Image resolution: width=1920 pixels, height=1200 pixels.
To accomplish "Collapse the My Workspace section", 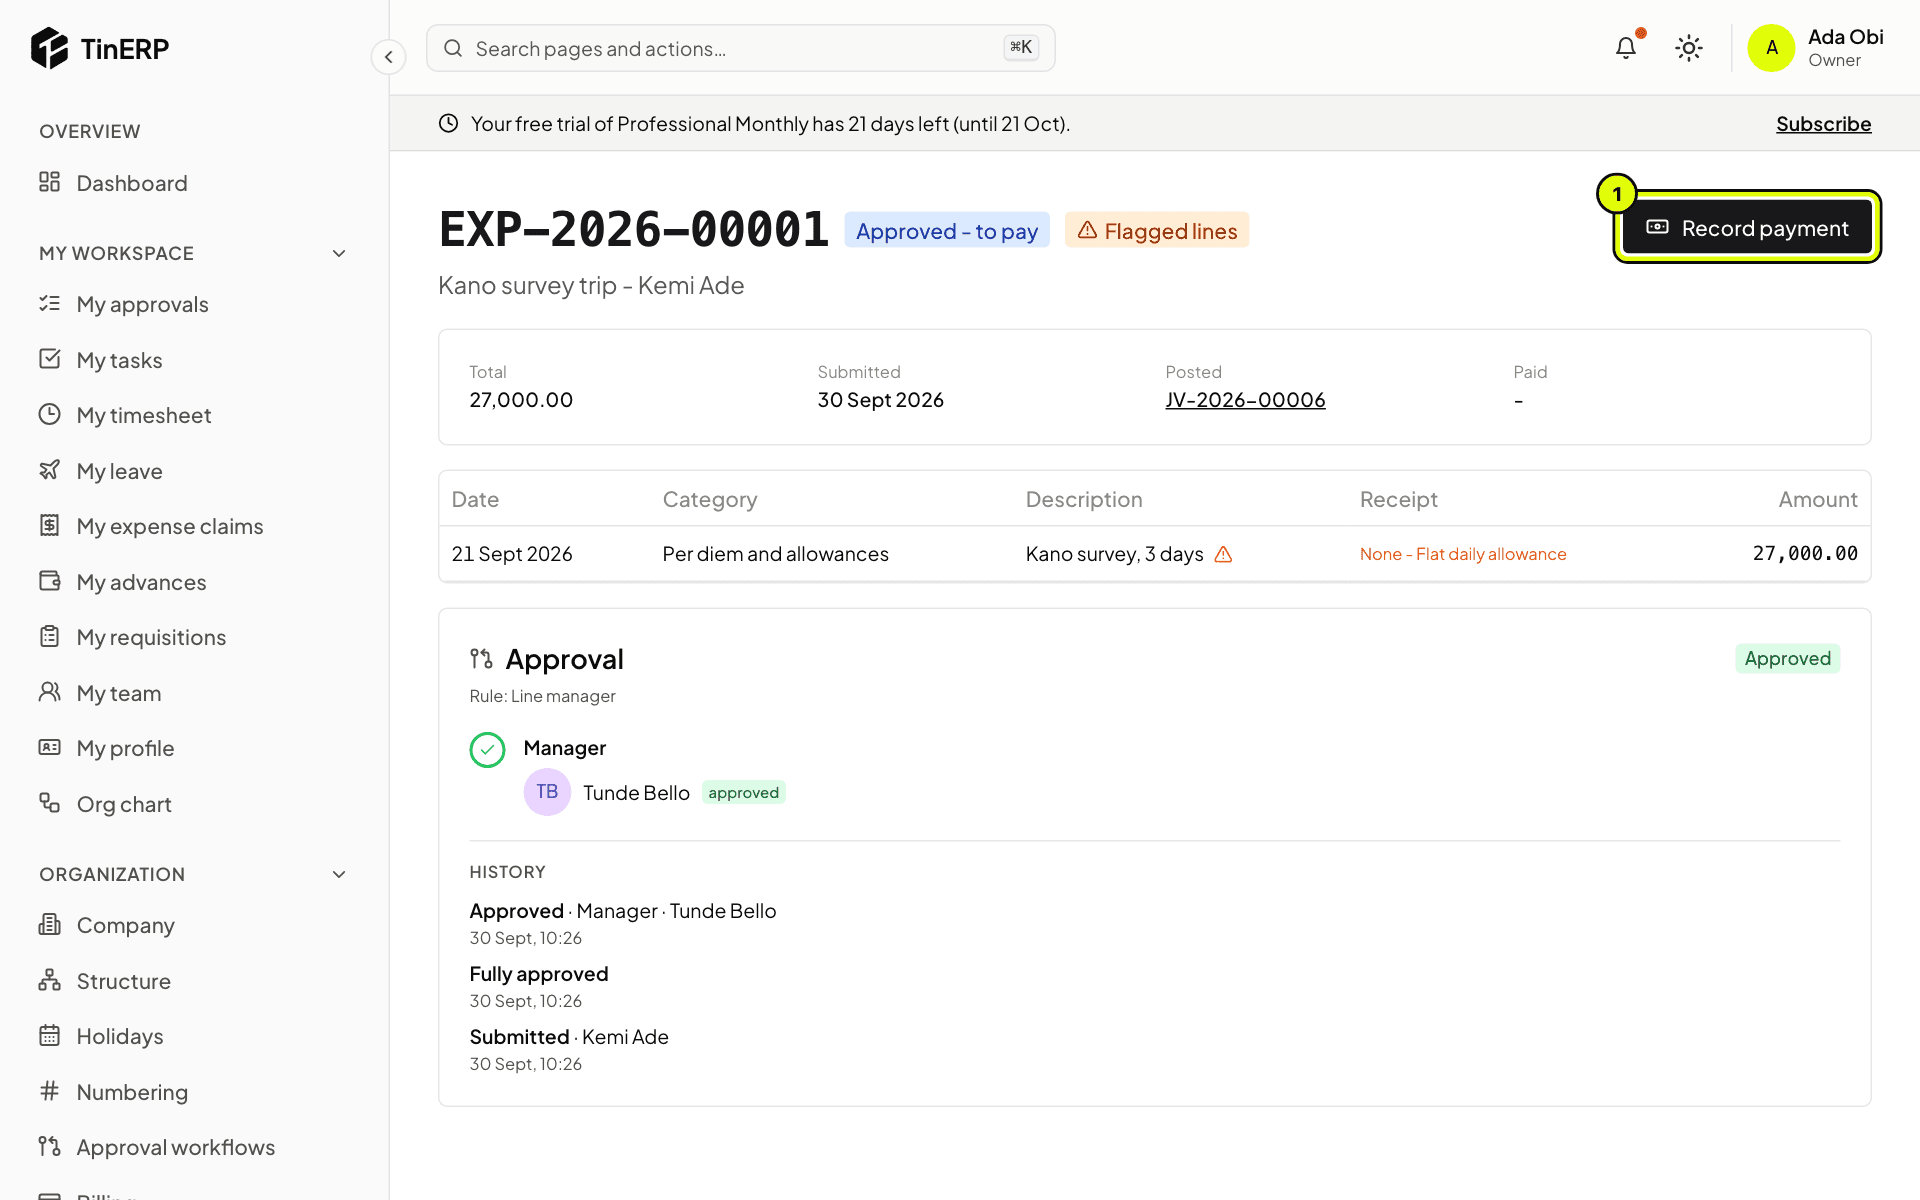I will [x=339, y=253].
